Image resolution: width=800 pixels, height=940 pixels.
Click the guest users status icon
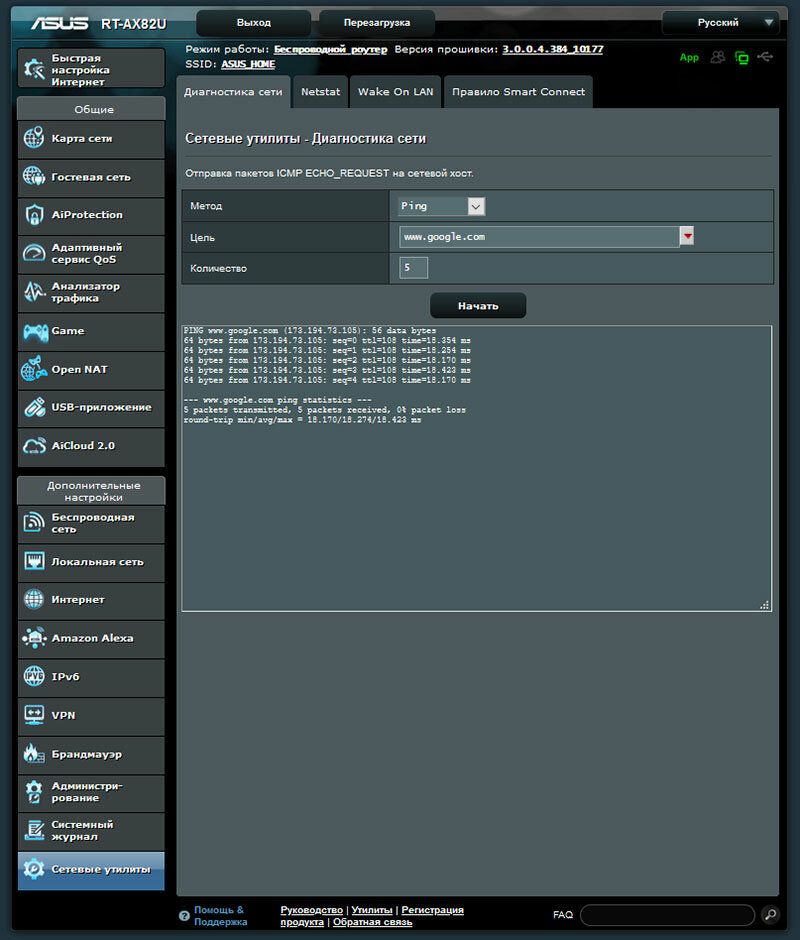(717, 57)
